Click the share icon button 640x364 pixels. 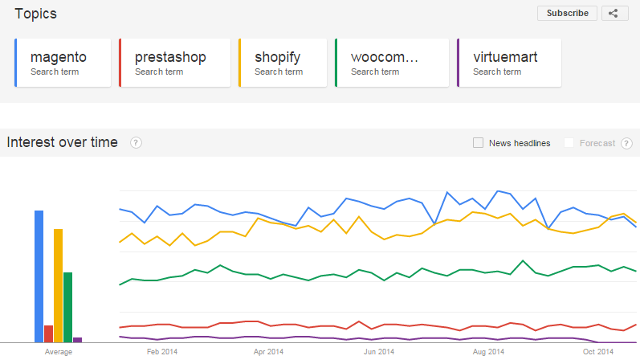coord(615,13)
